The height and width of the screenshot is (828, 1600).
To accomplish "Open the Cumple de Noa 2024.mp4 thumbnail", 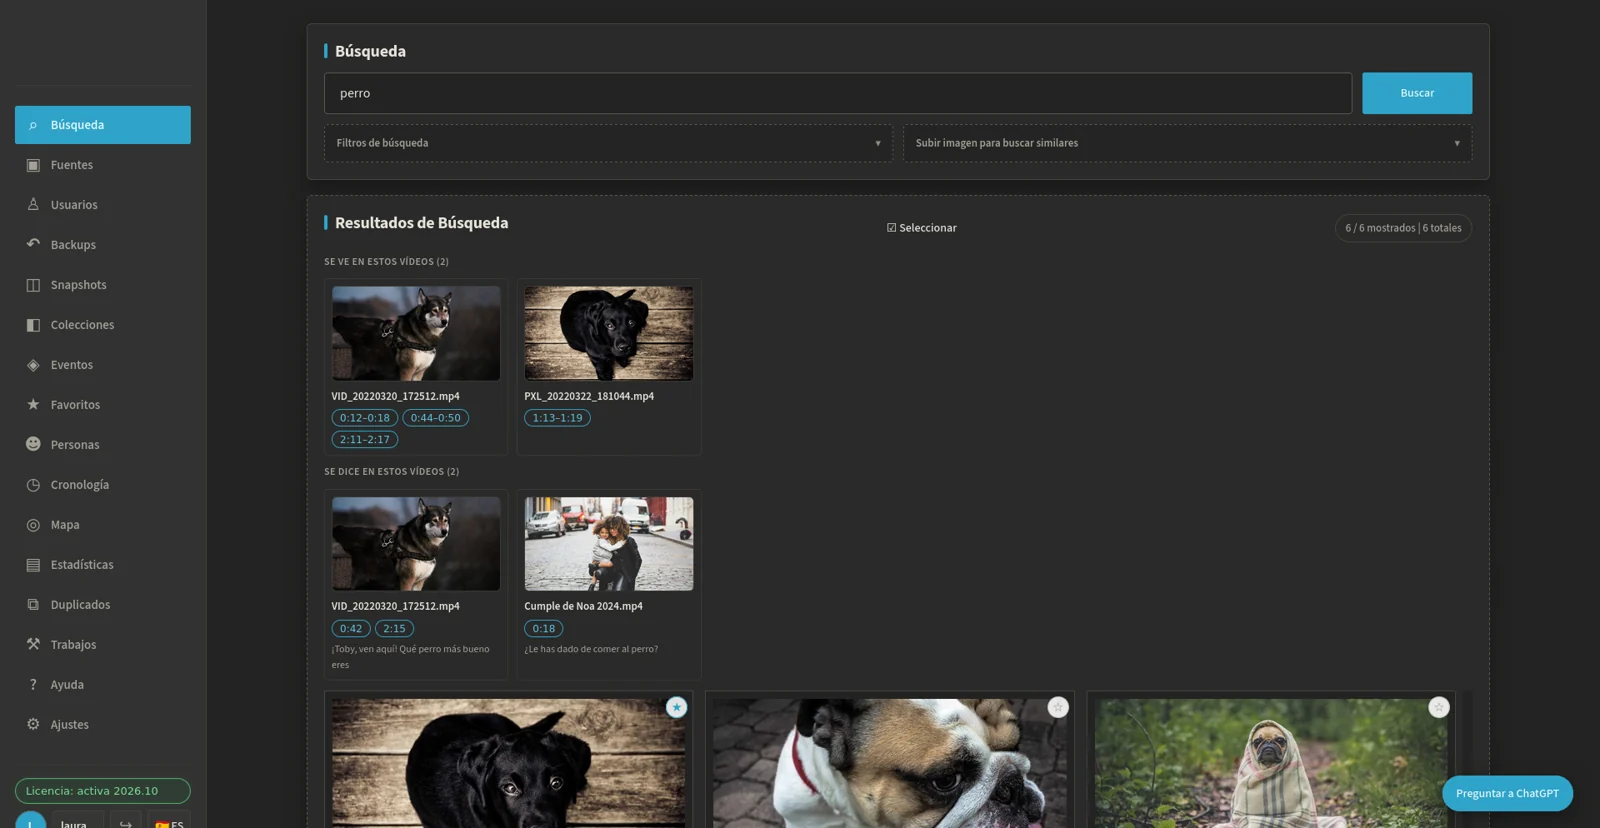I will click(609, 544).
